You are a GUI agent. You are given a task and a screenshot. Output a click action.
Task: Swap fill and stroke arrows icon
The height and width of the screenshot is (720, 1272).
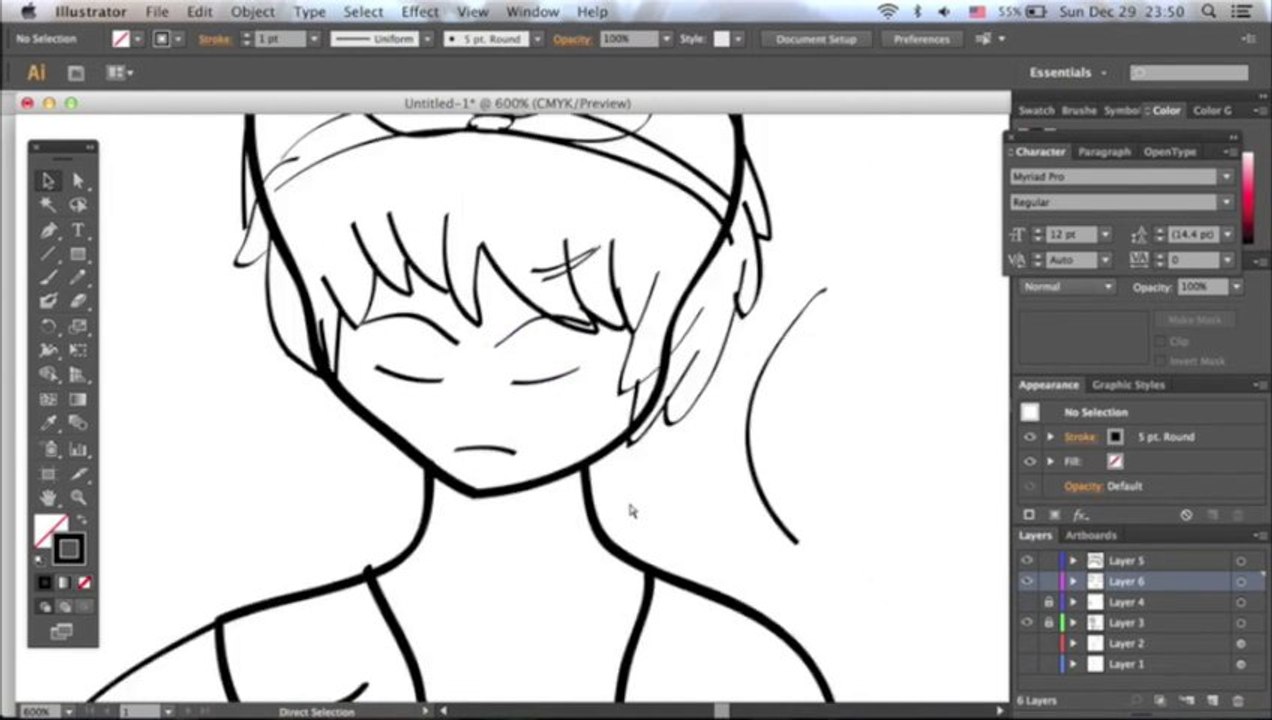point(82,520)
